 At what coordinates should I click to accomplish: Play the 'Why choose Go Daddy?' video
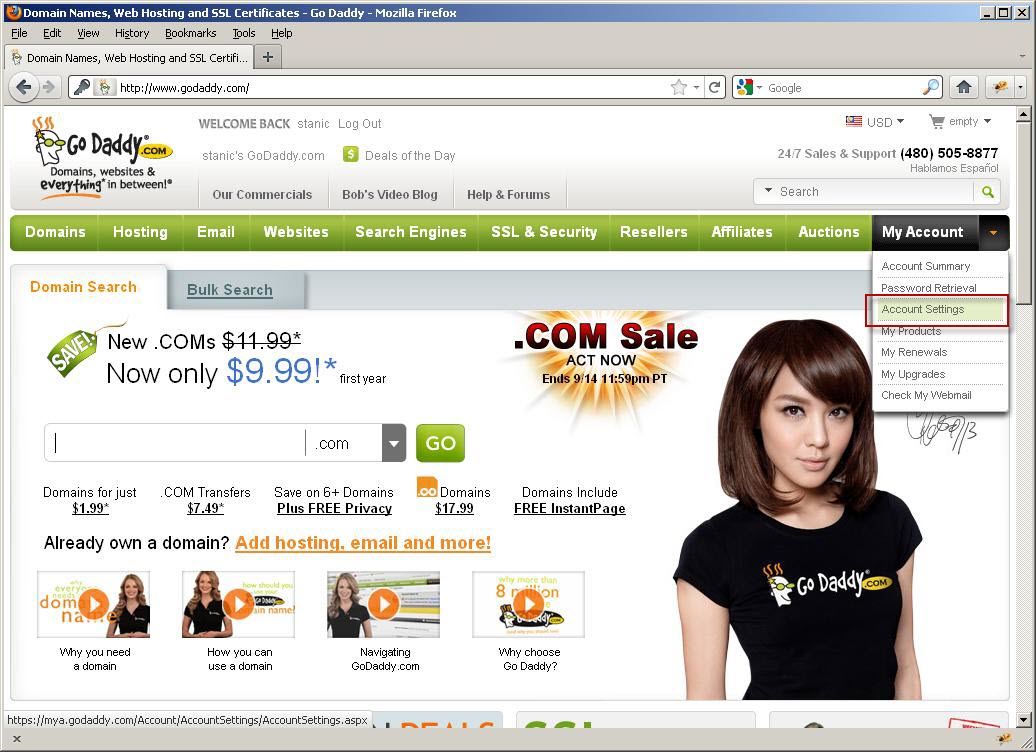[529, 603]
